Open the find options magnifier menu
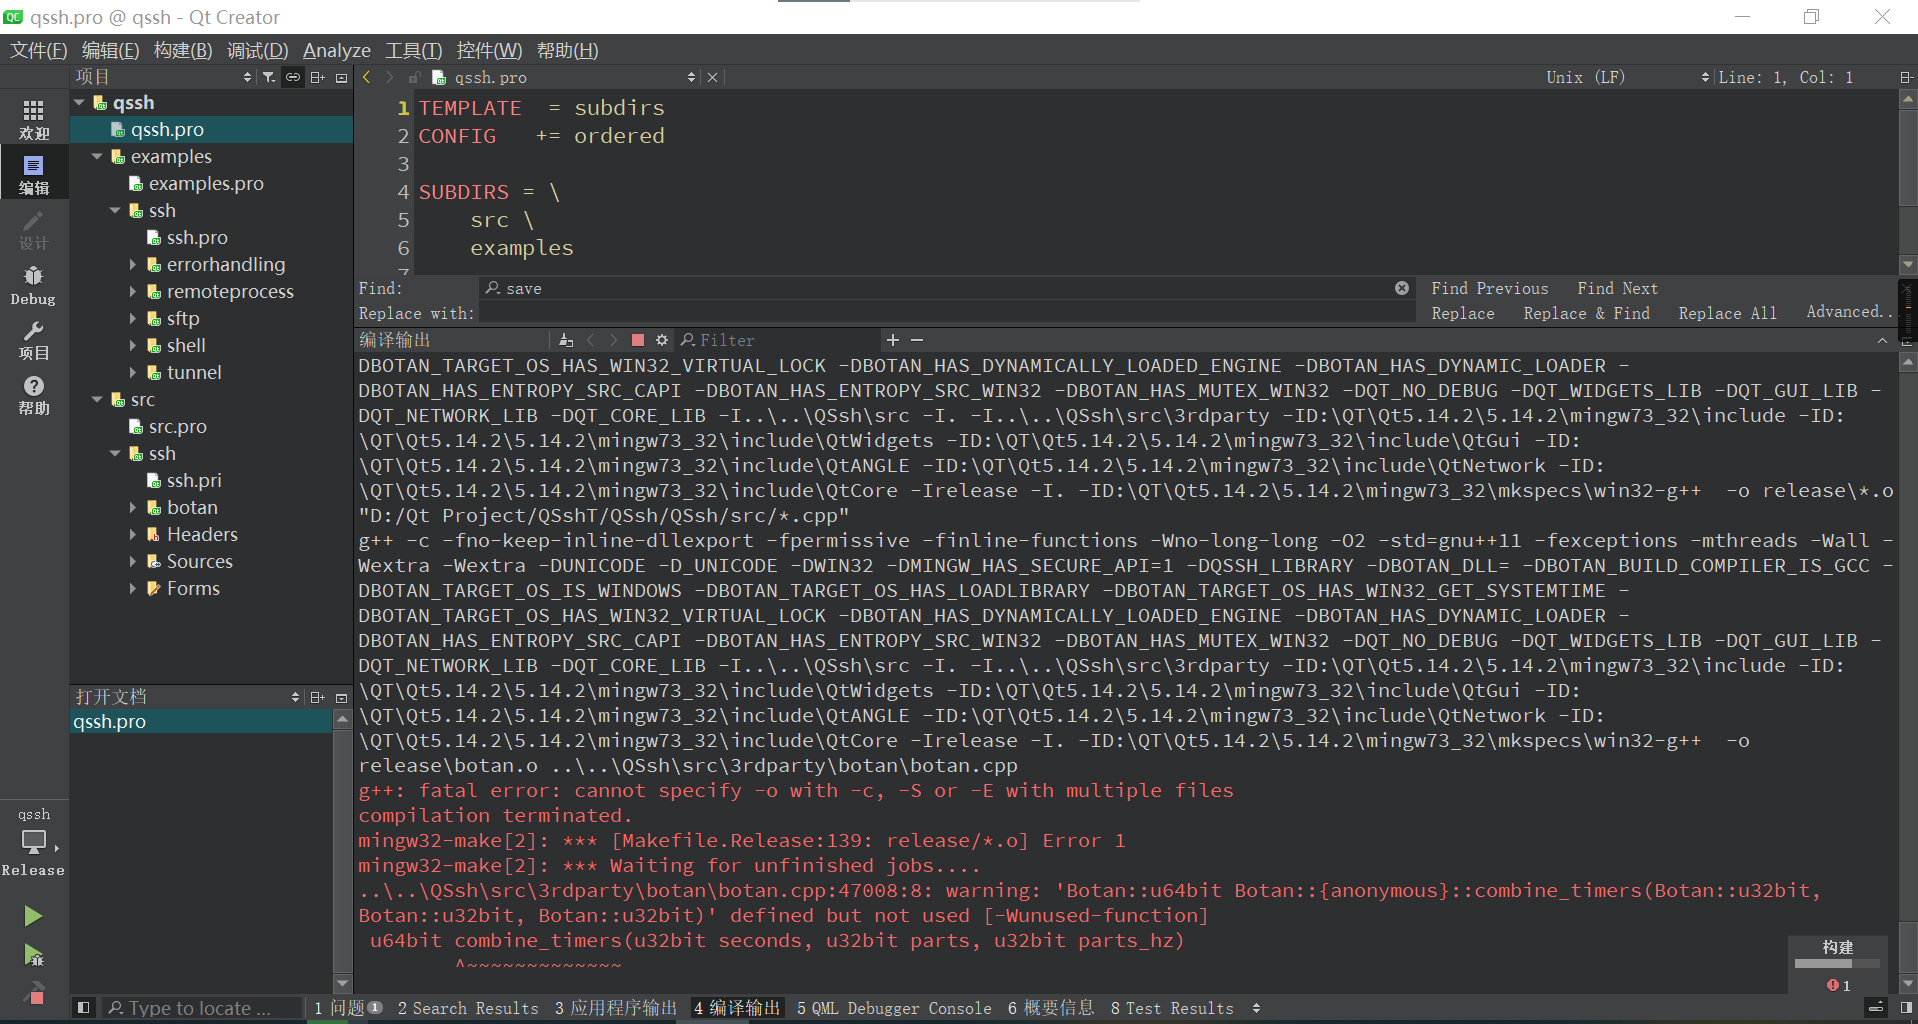Viewport: 1918px width, 1024px height. tap(492, 288)
